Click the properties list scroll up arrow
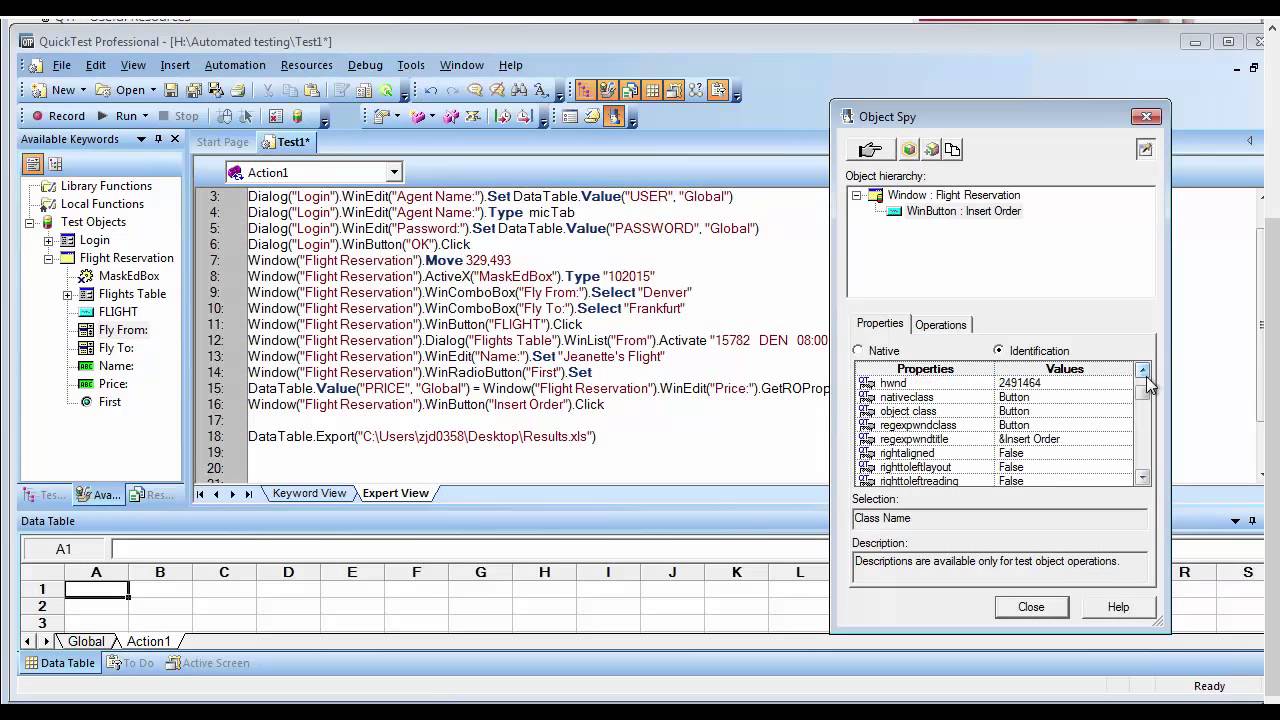Screen dimensions: 1280x720 [x=1143, y=370]
